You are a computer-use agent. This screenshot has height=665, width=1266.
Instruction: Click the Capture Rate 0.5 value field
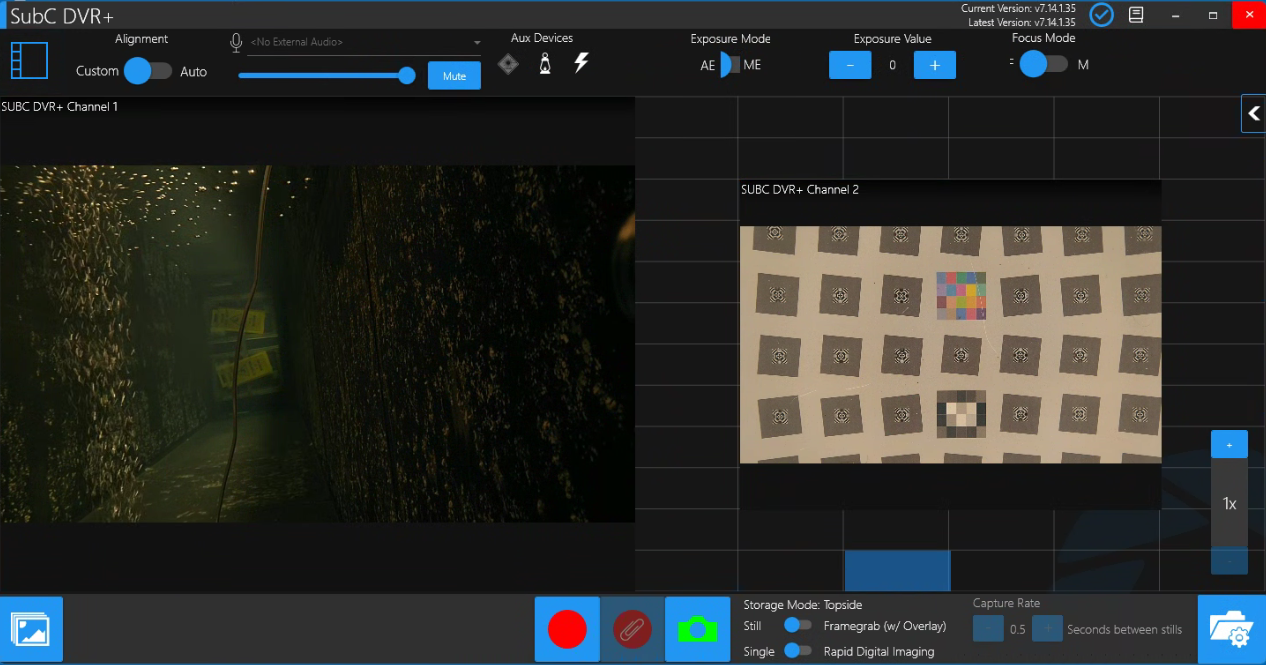pyautogui.click(x=1017, y=630)
